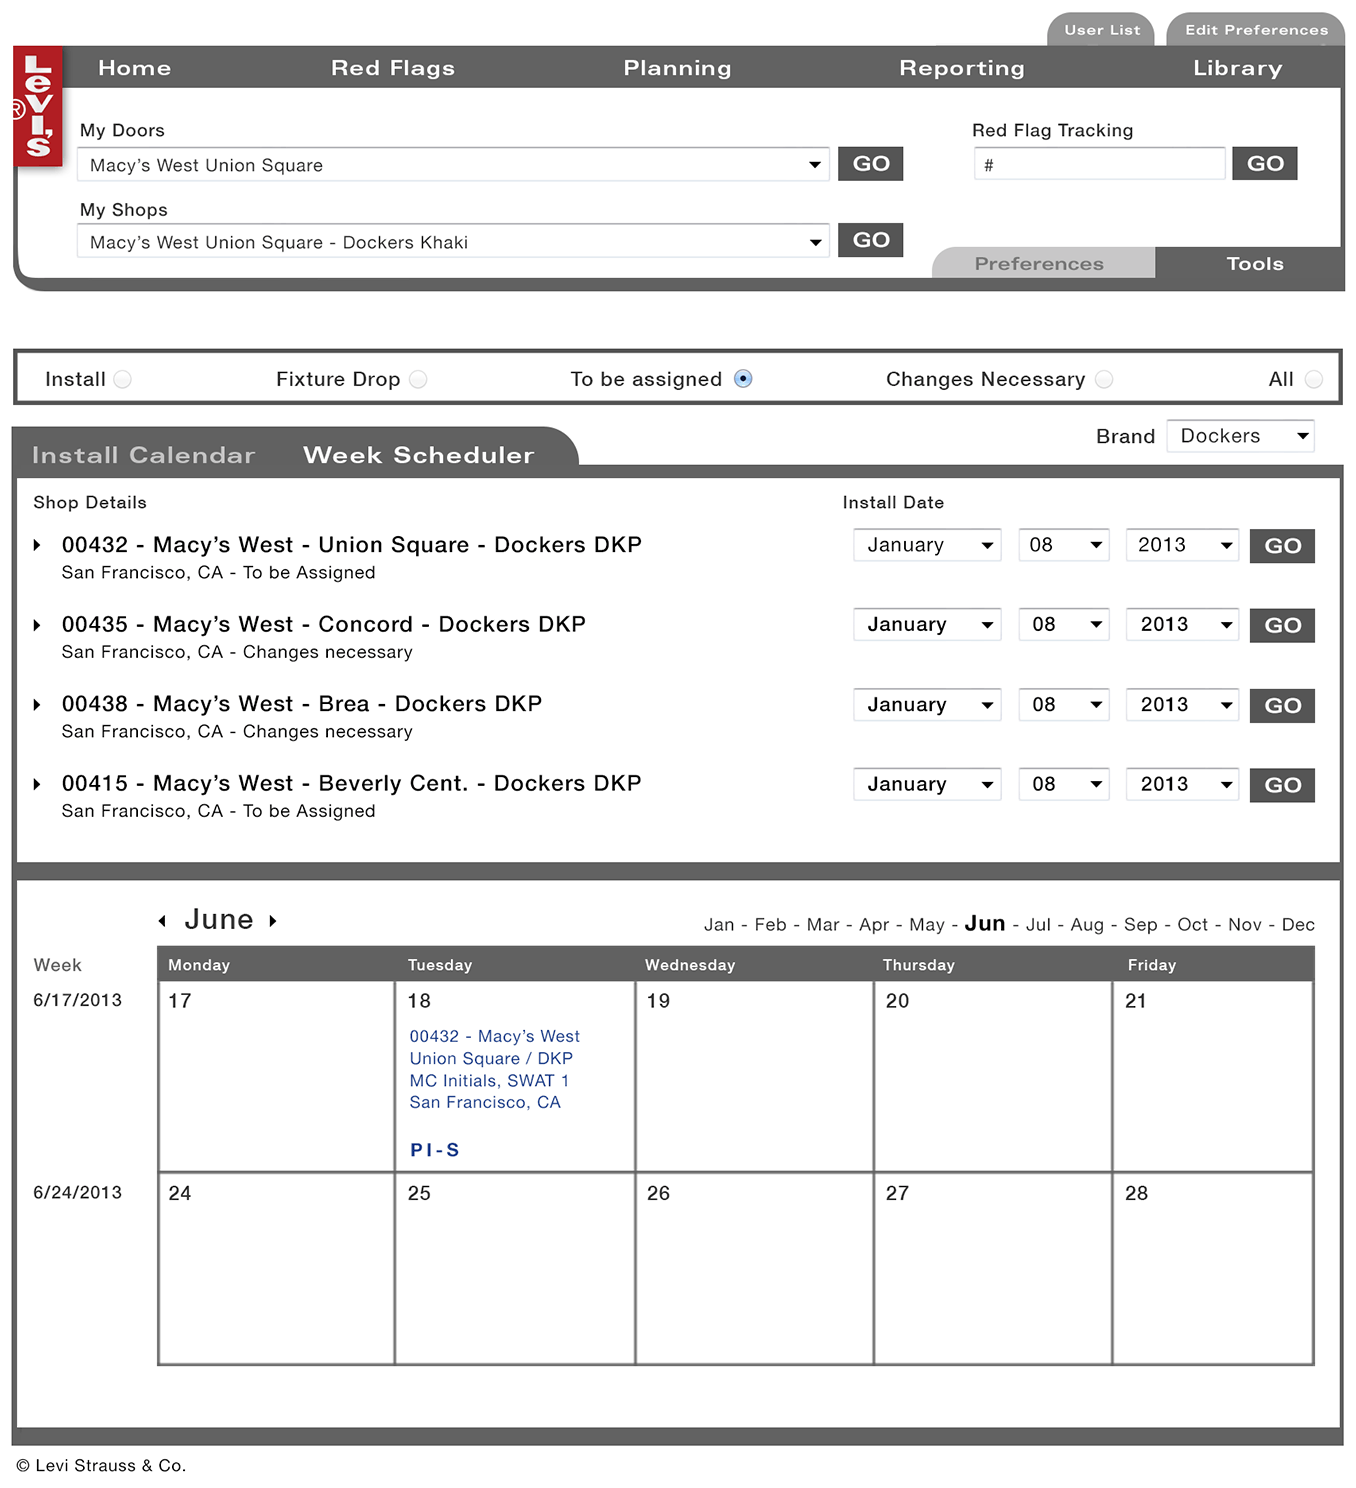Expand shop 00435 Concord details
The image size is (1356, 1488).
37,625
